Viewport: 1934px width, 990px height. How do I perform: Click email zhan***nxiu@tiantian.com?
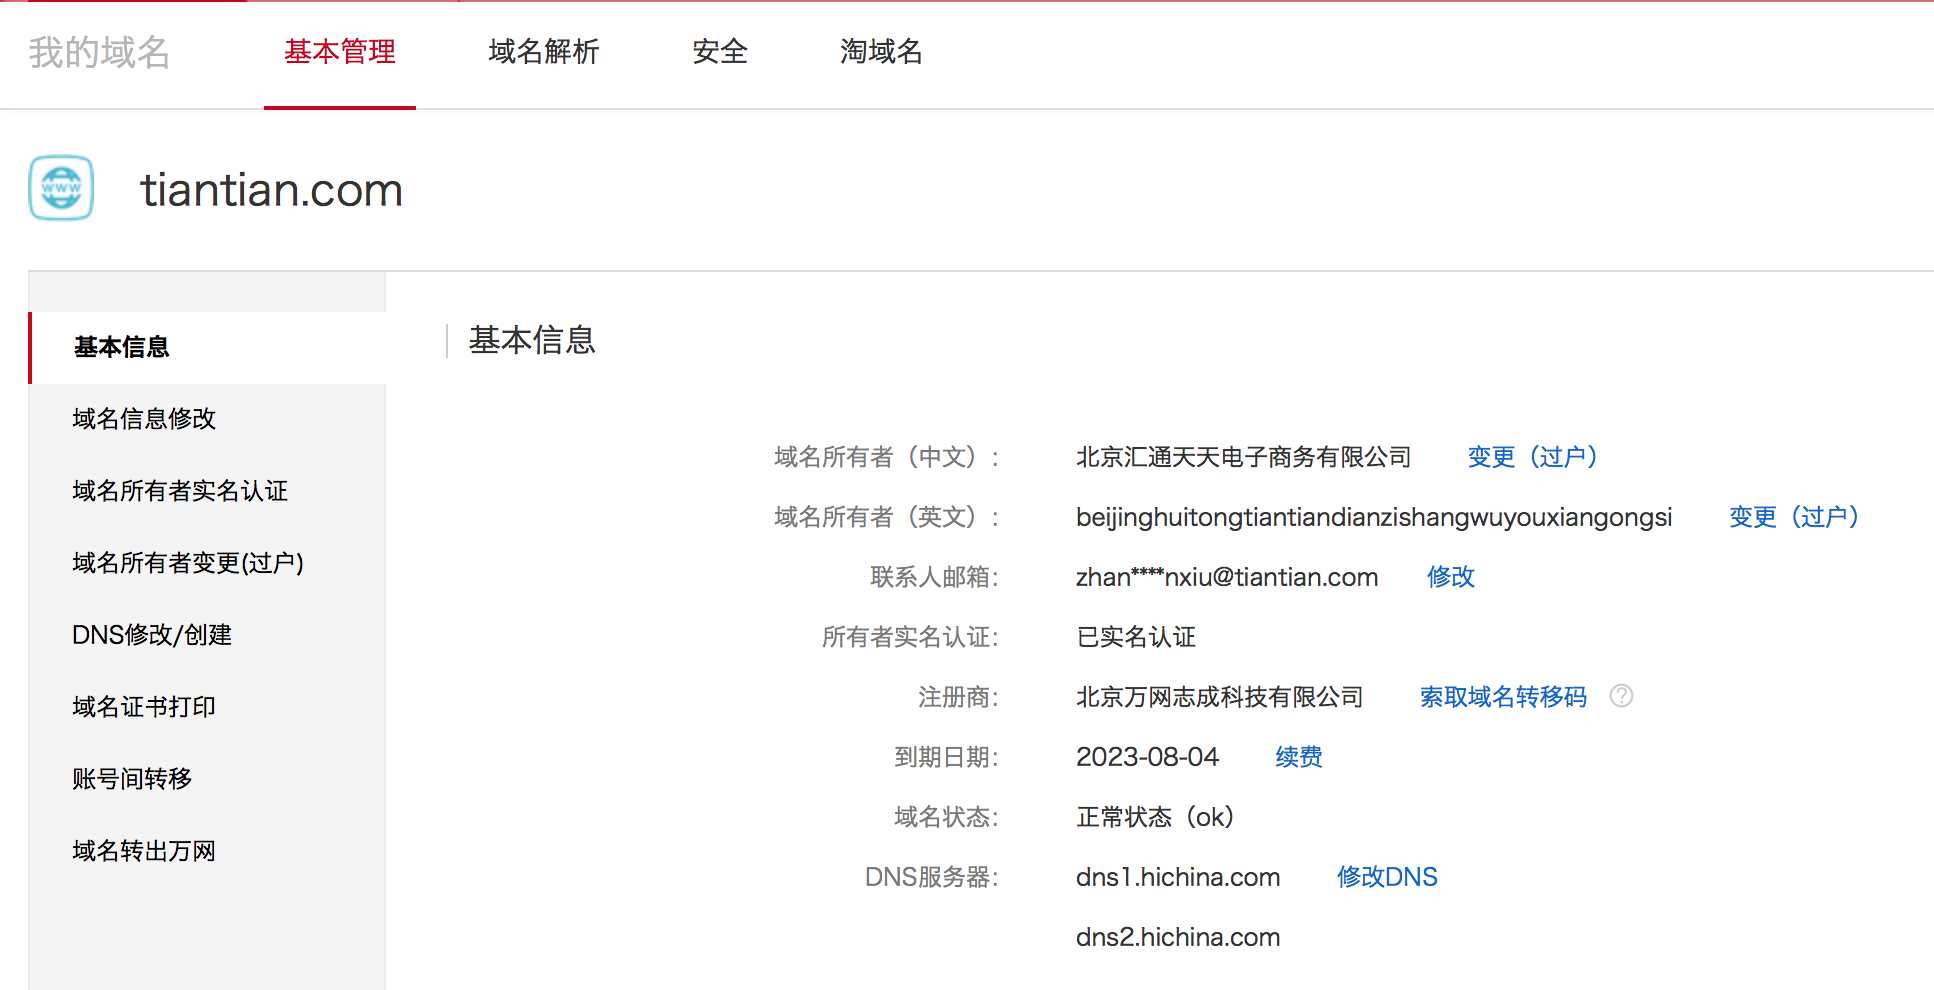pos(1227,577)
